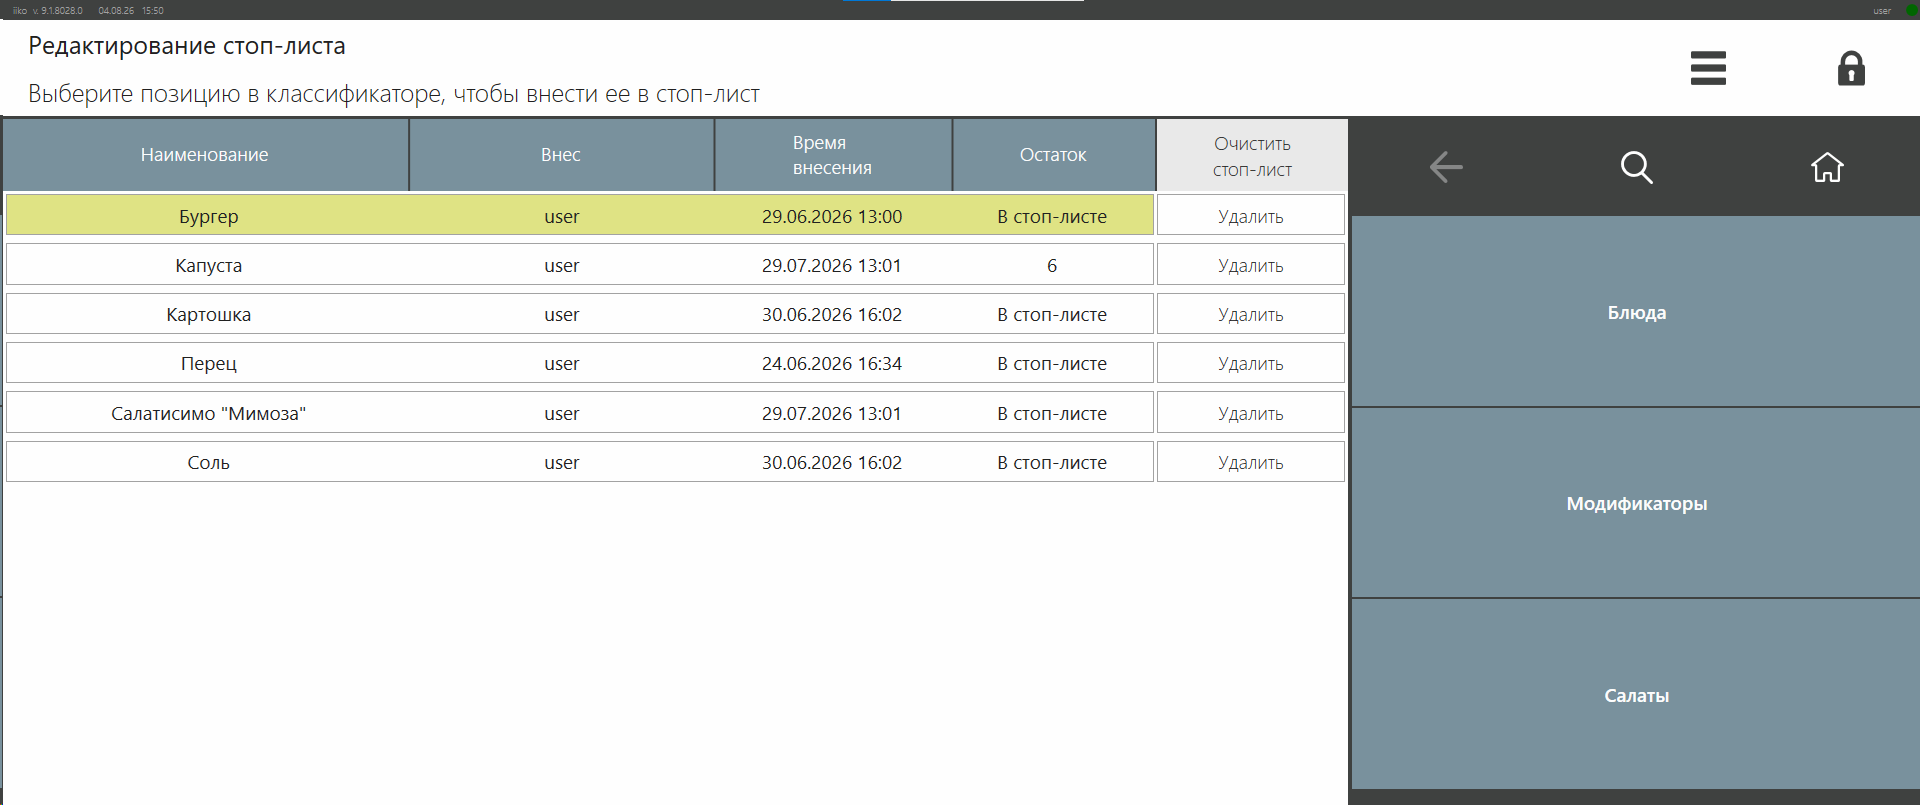This screenshot has width=1920, height=805.
Task: Open the Салаты category
Action: pos(1636,695)
